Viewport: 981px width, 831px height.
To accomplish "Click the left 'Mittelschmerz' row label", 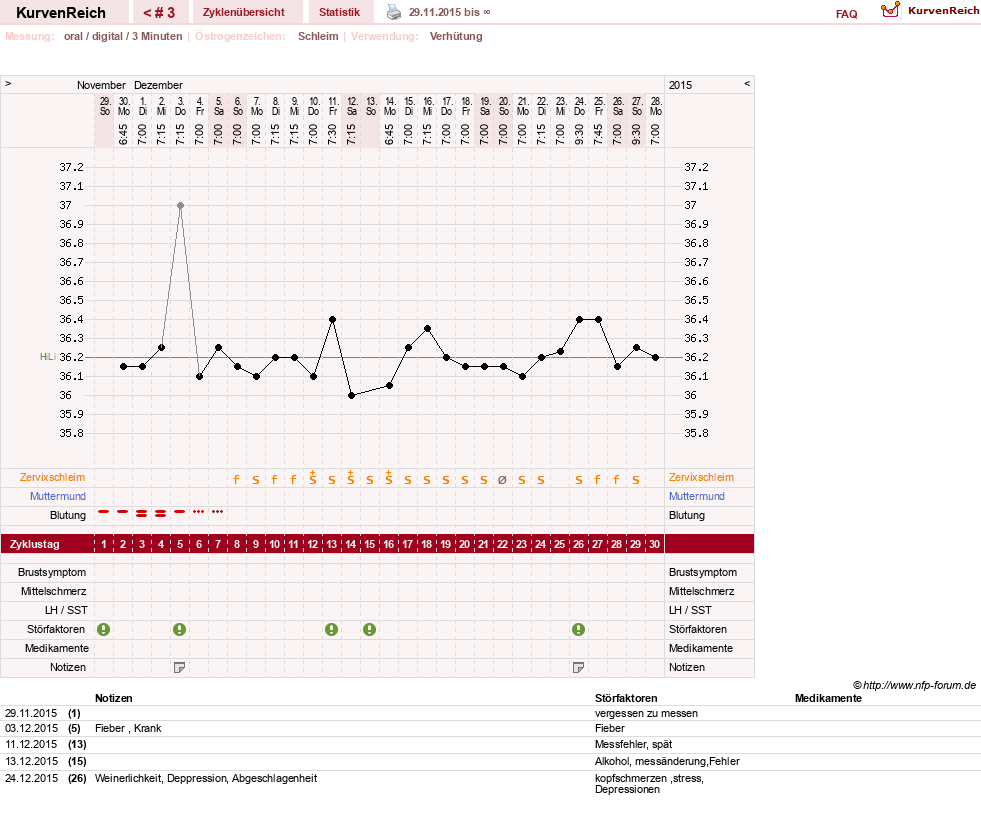I will (x=54, y=591).
